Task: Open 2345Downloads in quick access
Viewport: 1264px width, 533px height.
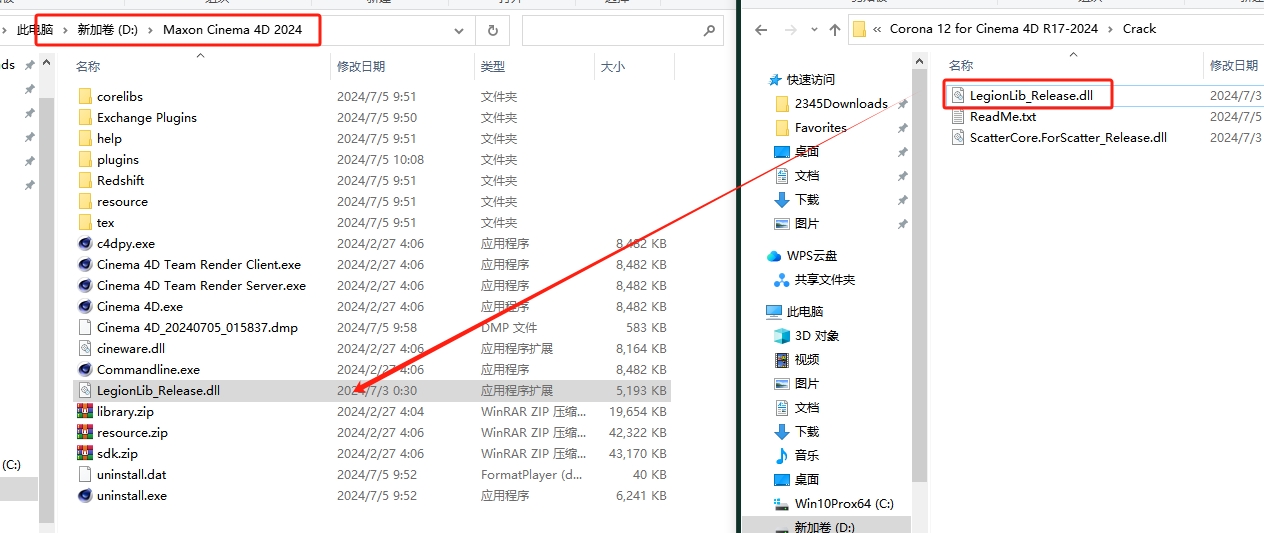Action: pos(841,103)
